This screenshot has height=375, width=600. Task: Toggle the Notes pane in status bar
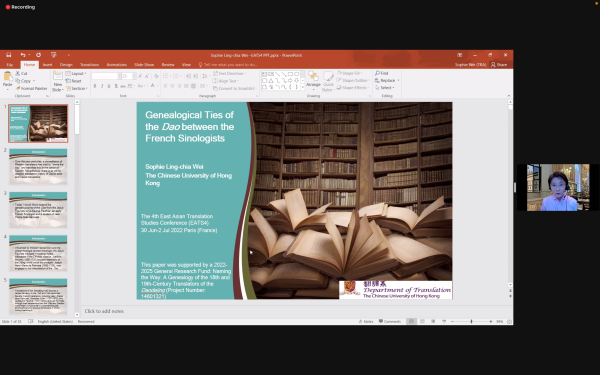(x=366, y=321)
